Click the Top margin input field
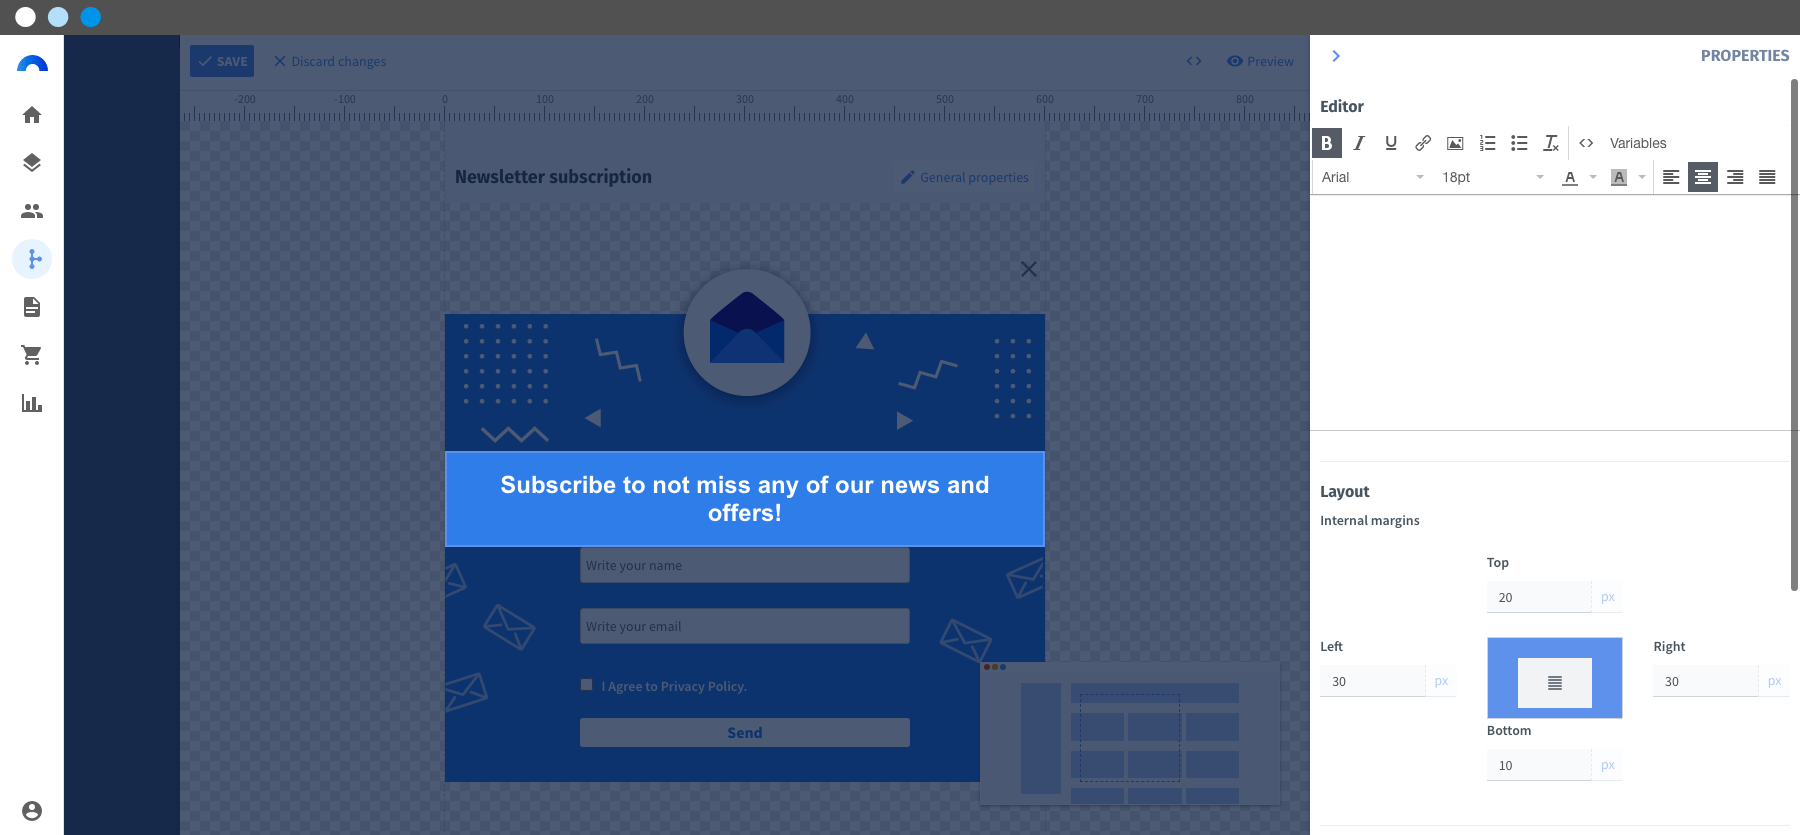Viewport: 1800px width, 835px height. click(1539, 597)
